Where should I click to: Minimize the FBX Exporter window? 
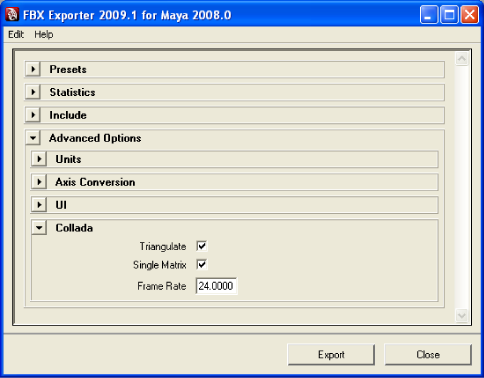click(x=429, y=15)
